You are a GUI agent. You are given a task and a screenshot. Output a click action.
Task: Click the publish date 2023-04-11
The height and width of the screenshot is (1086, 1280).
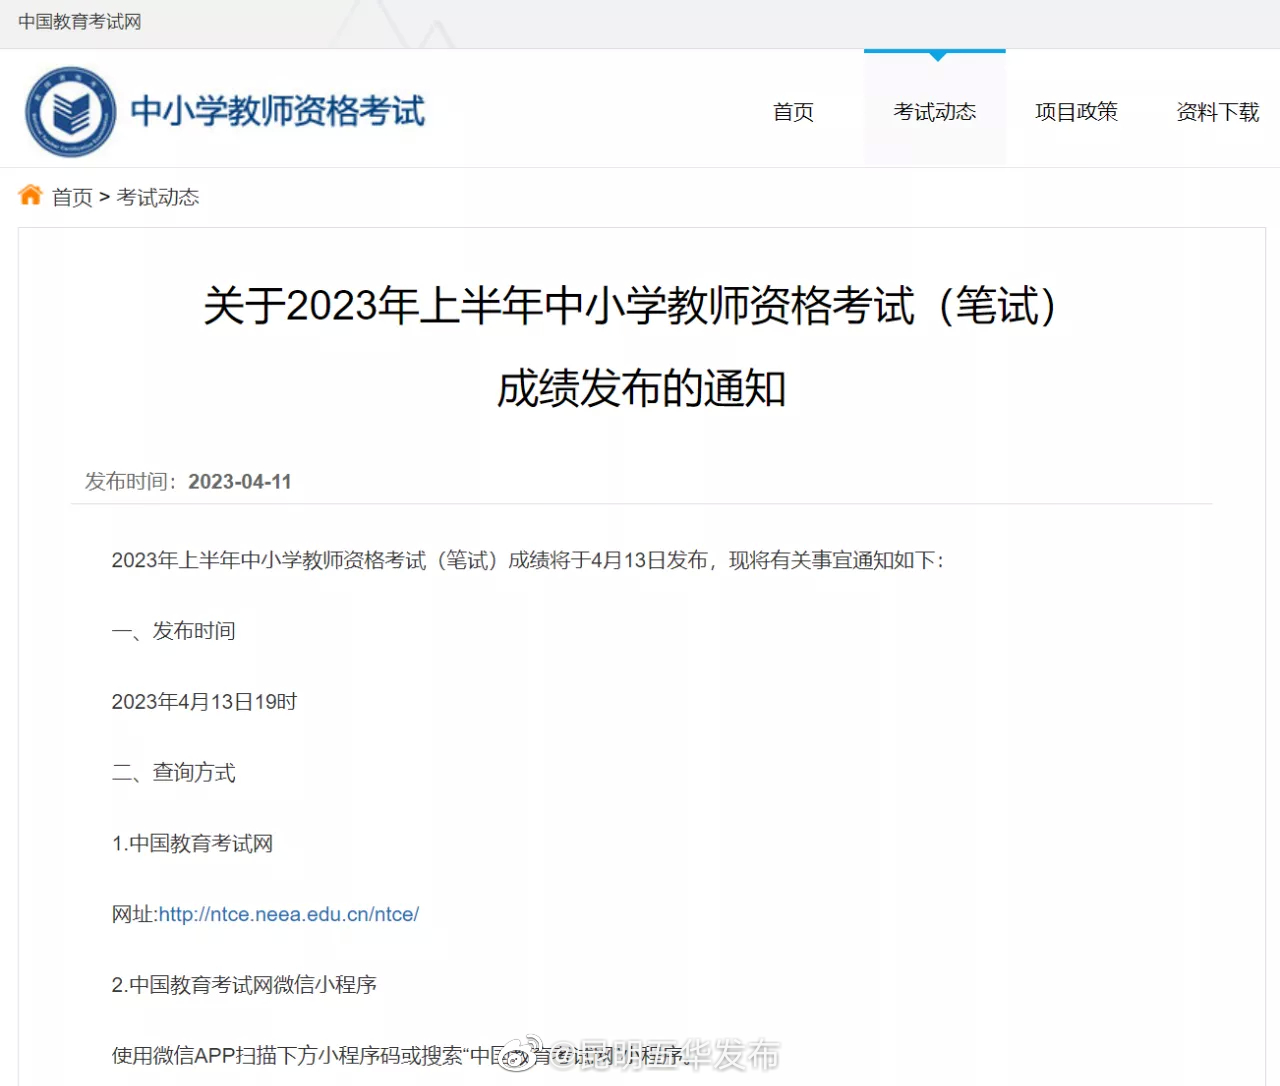[240, 481]
